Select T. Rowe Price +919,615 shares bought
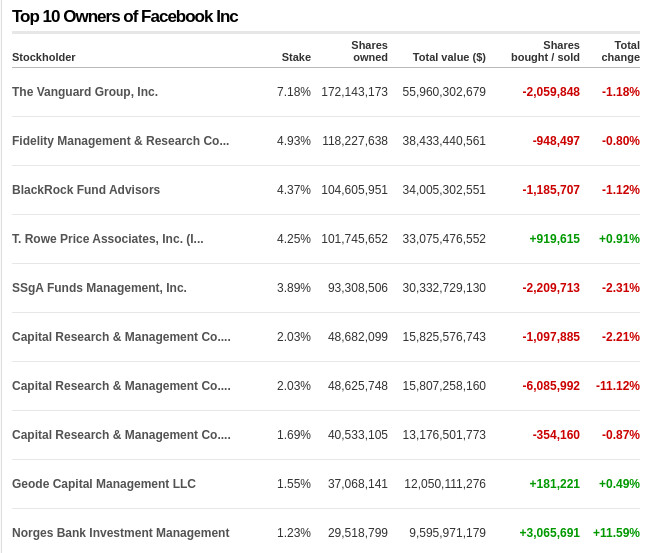 (554, 239)
